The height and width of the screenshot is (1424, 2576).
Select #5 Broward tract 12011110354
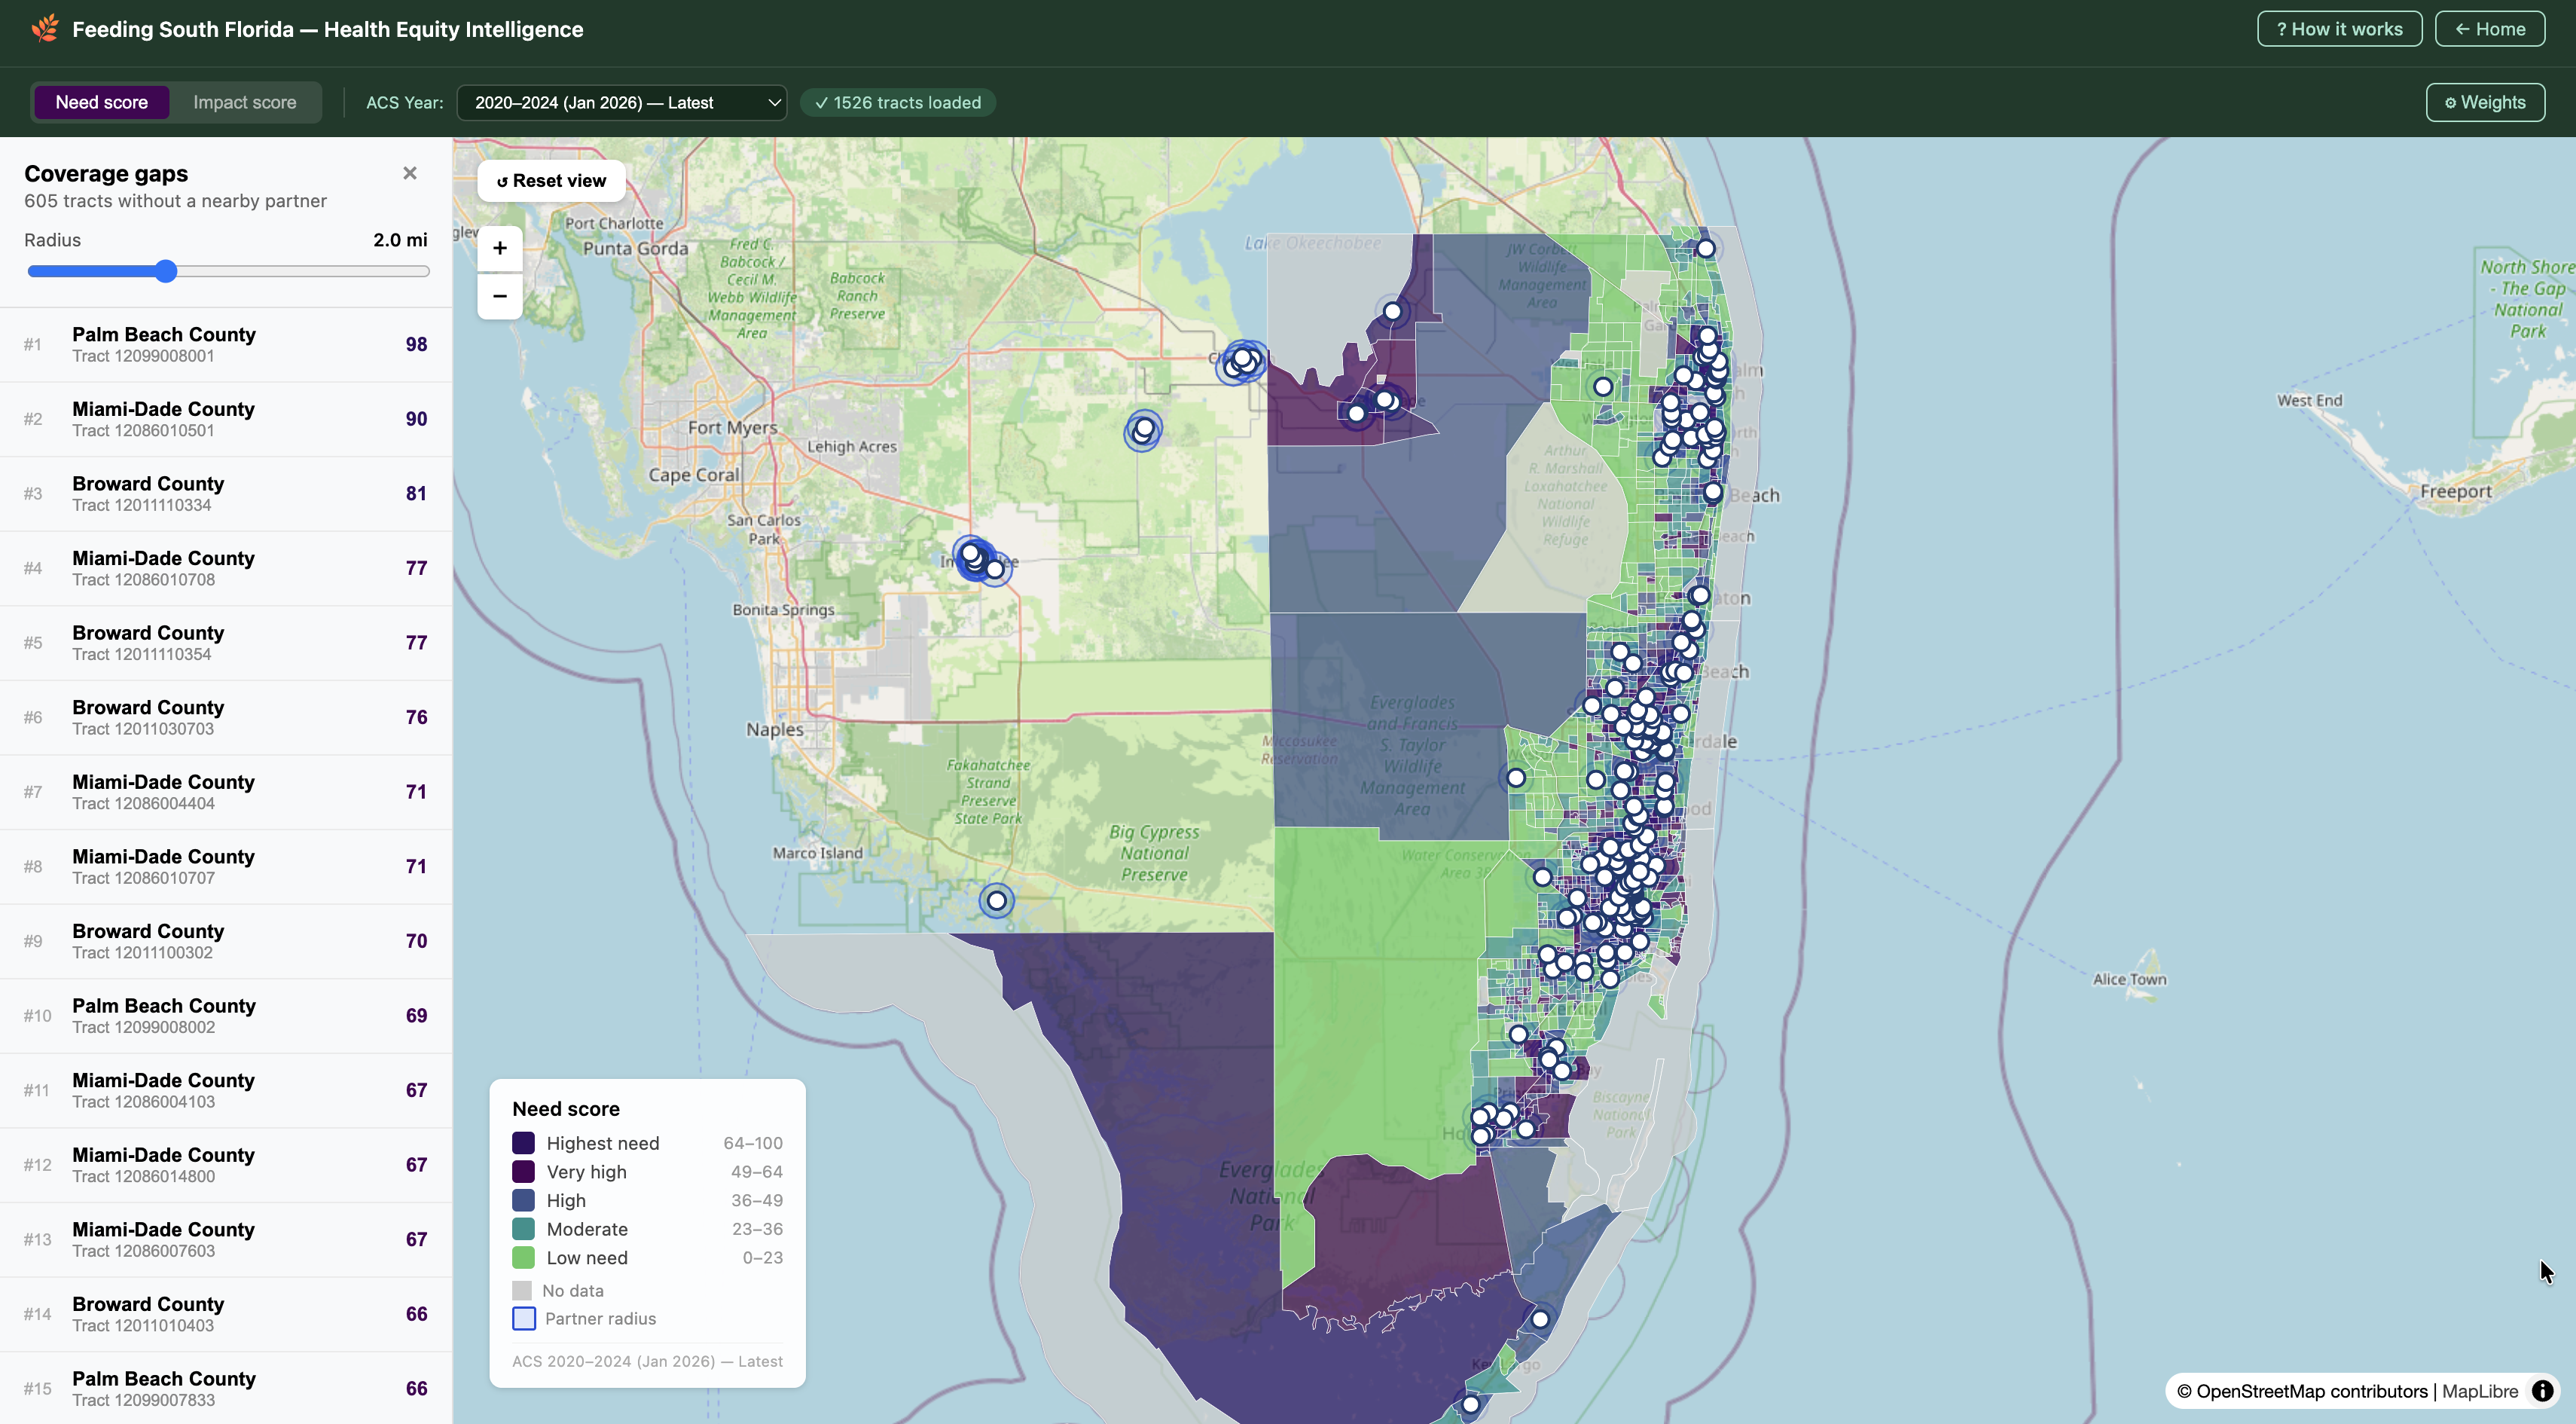226,643
